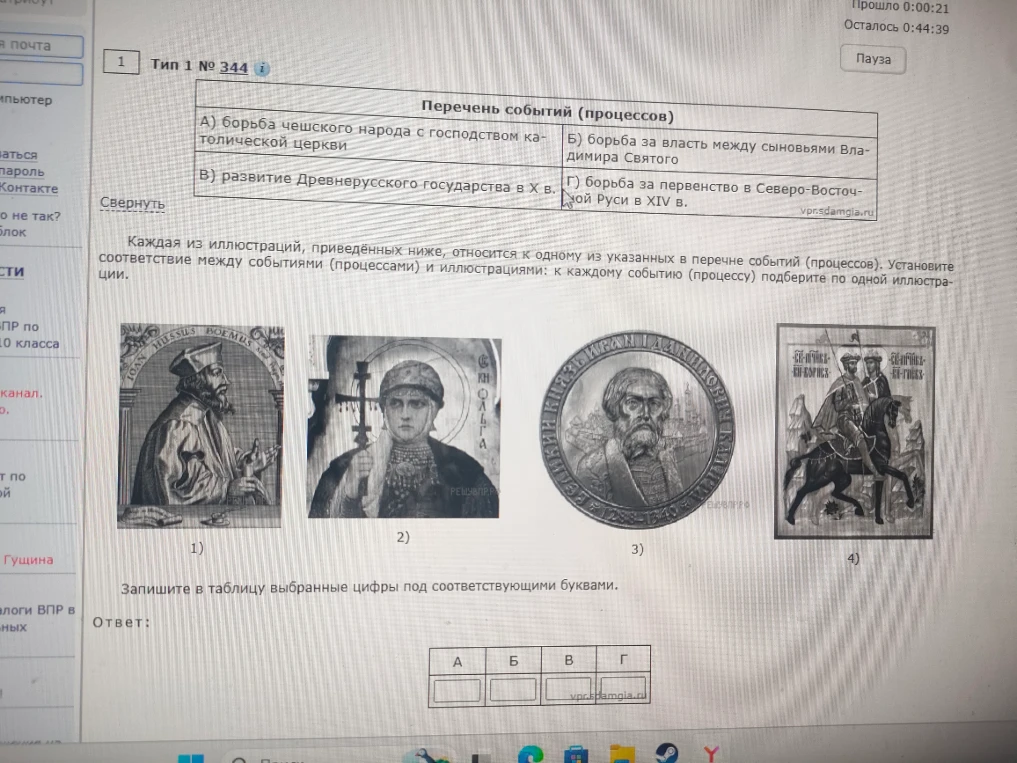The image size is (1017, 763).
Task: Click the Прошло 0:00:21 elapsed time text
Action: (900, 8)
